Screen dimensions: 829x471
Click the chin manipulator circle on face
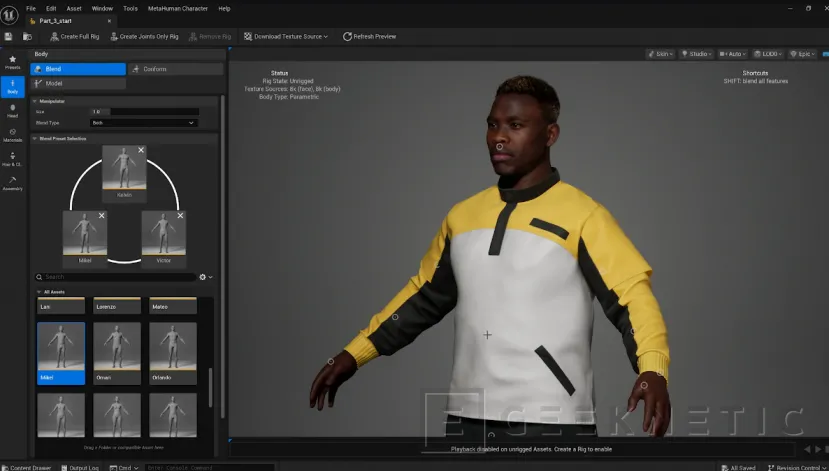[500, 146]
